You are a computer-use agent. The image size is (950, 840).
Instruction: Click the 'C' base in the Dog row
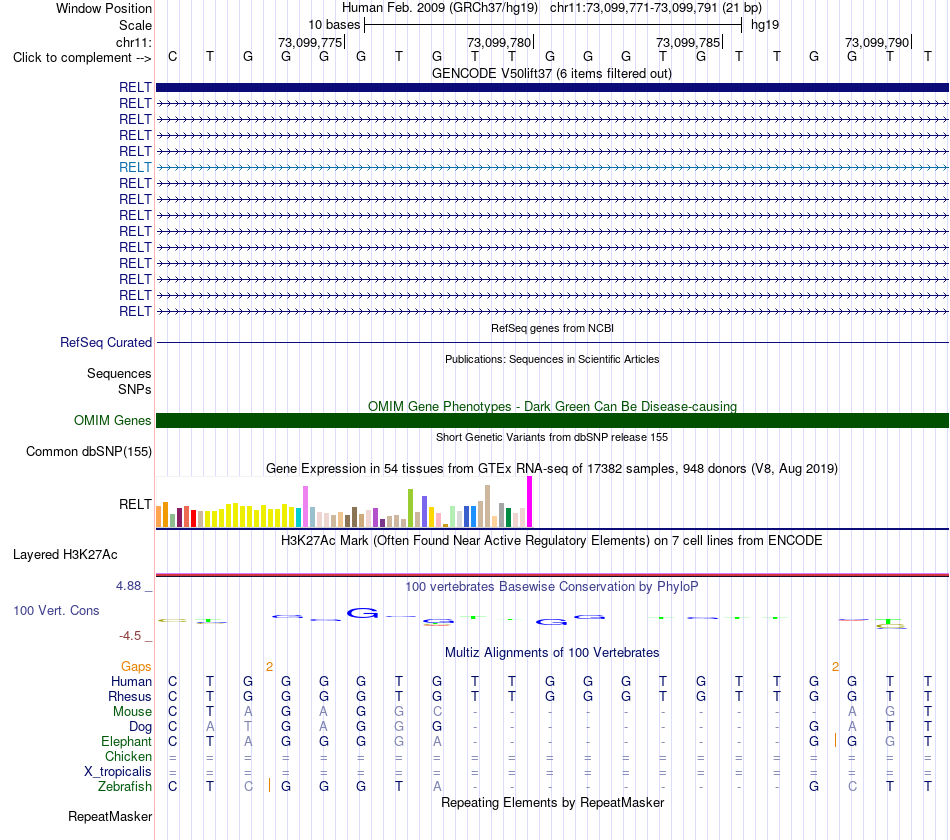[x=173, y=727]
